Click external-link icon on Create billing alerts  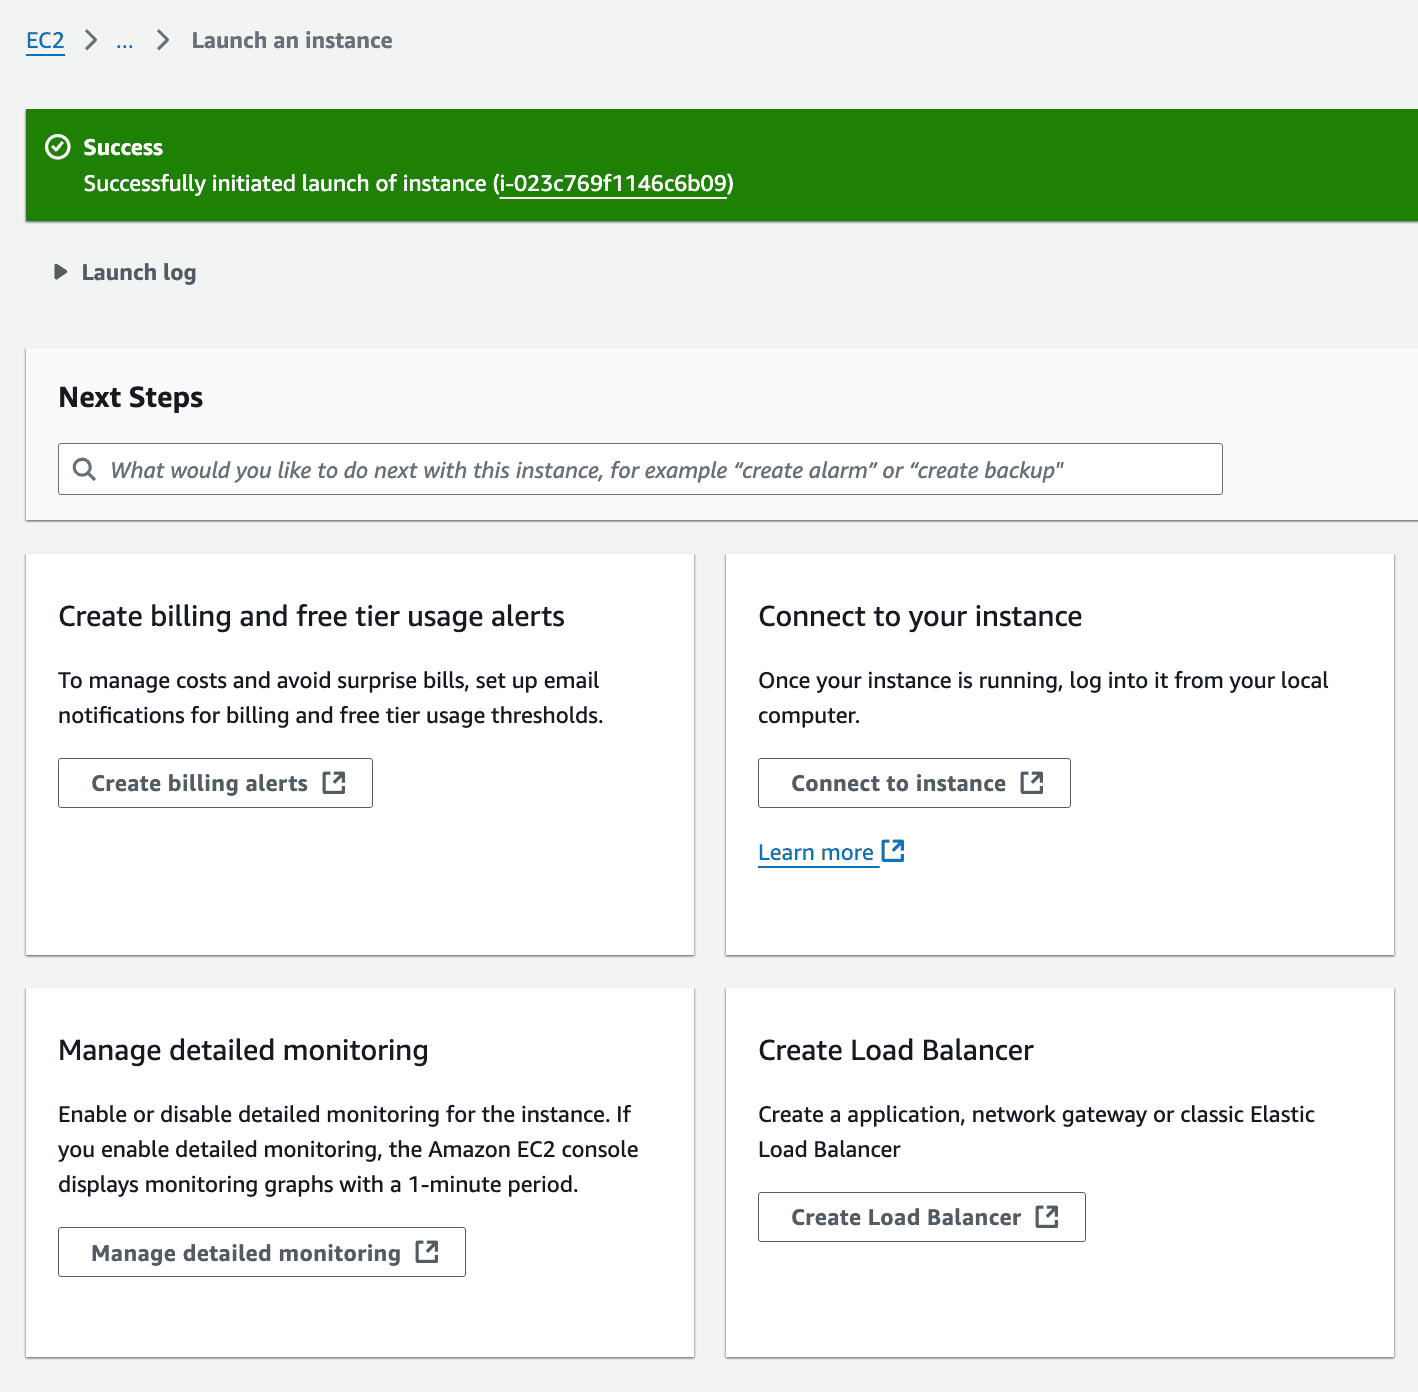coord(334,782)
